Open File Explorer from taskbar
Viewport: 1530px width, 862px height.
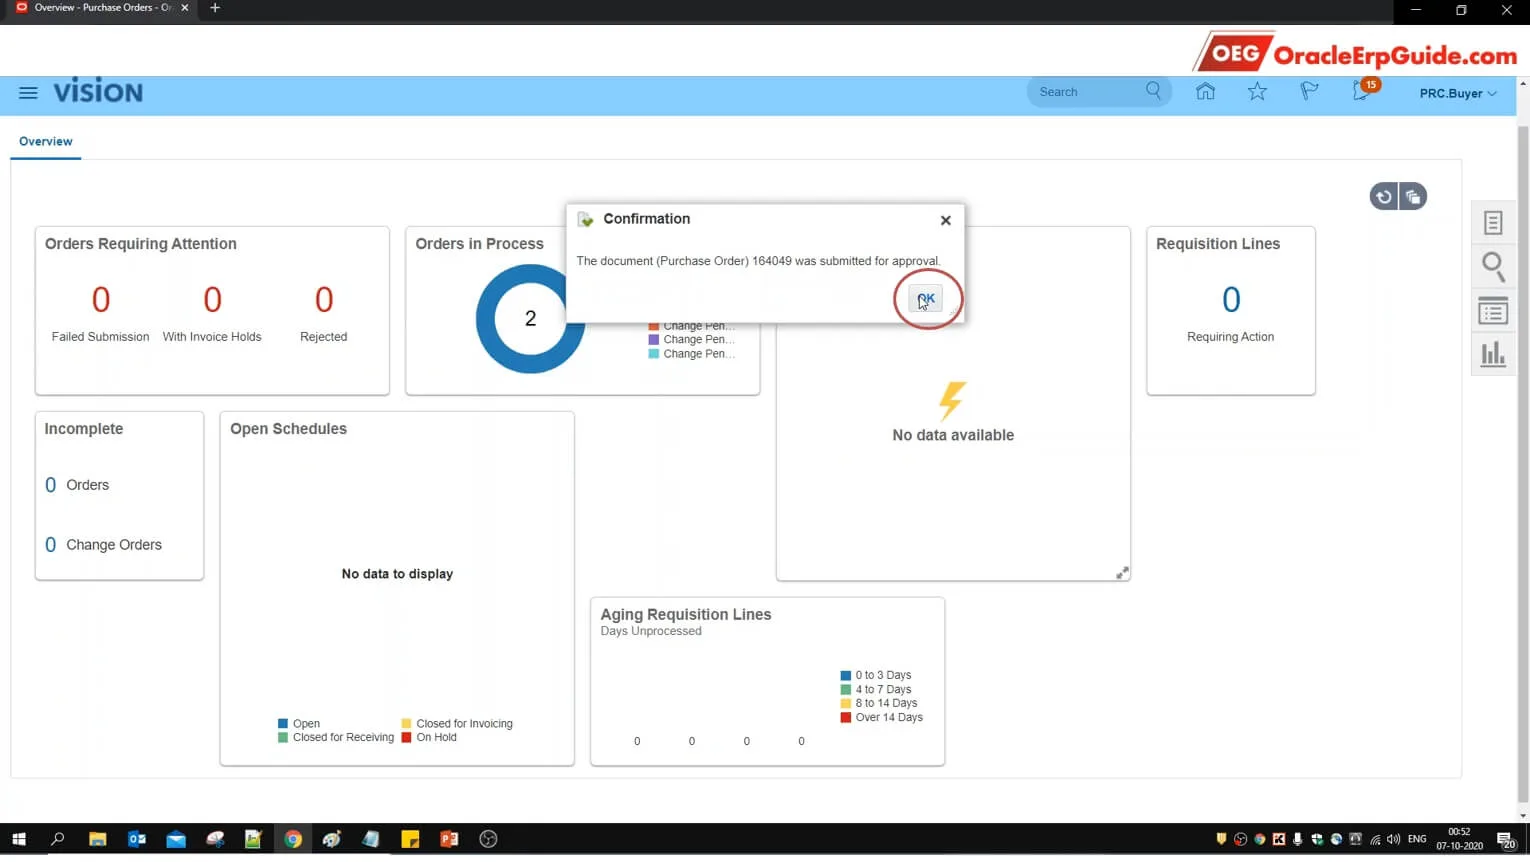click(97, 840)
